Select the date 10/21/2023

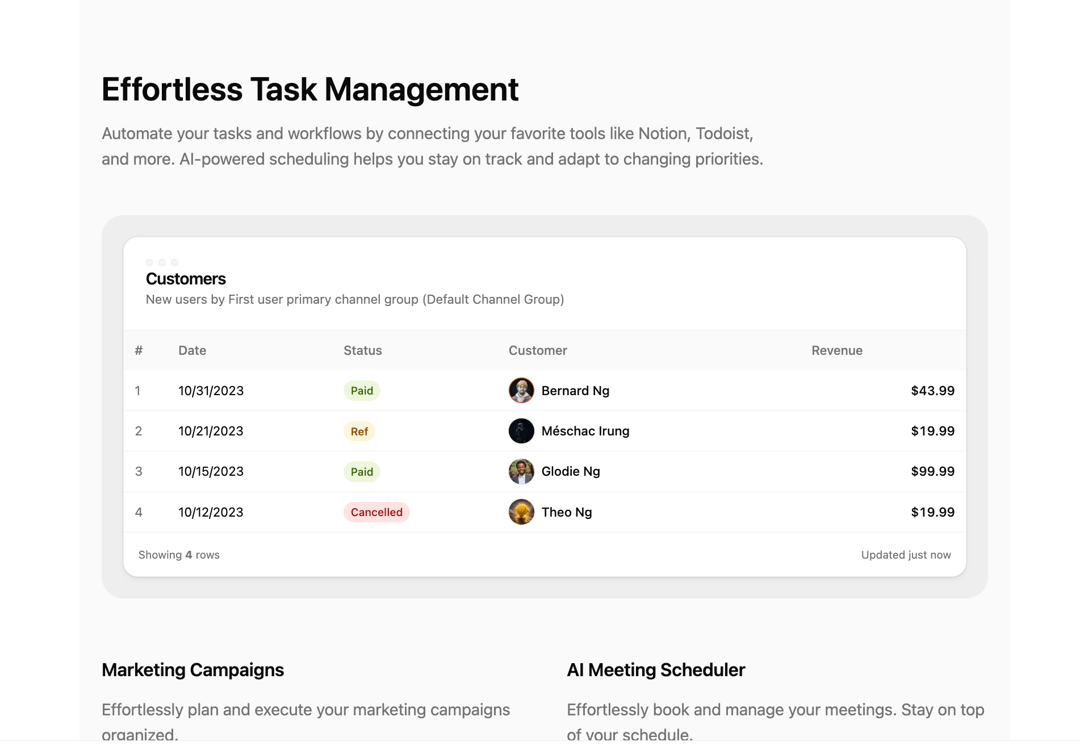[x=211, y=431]
